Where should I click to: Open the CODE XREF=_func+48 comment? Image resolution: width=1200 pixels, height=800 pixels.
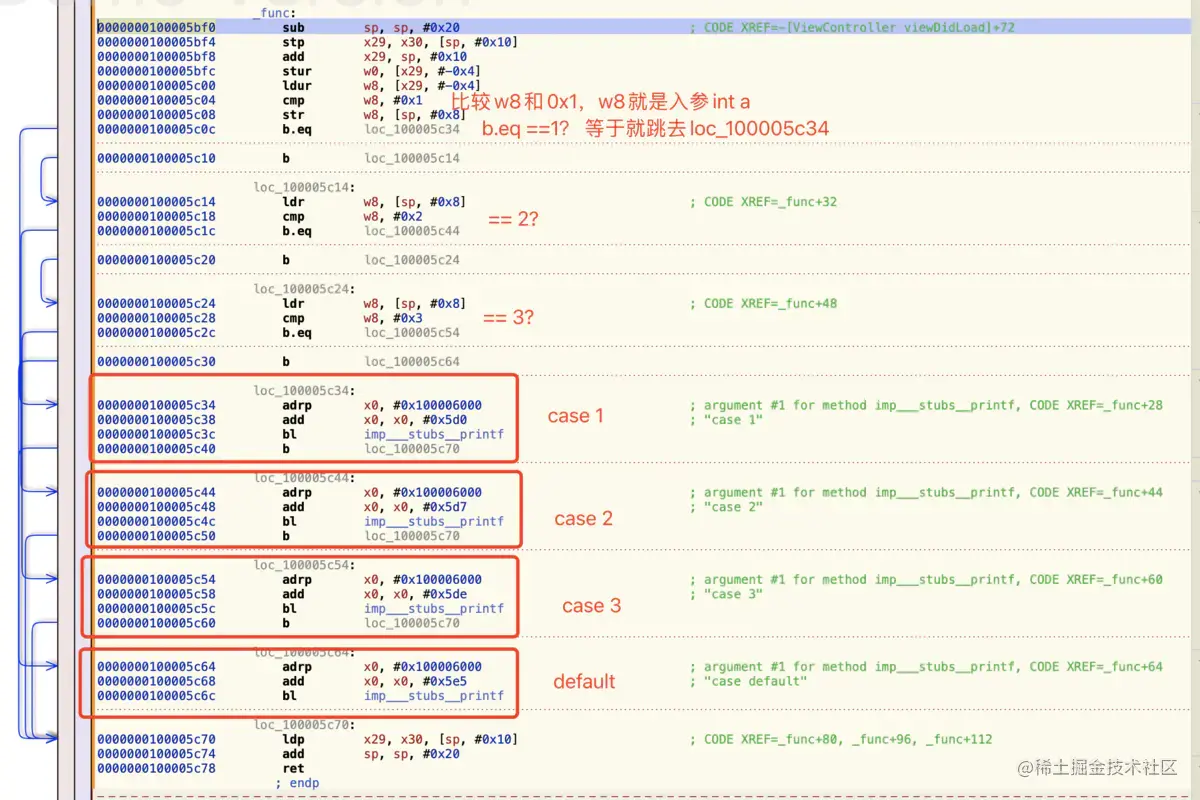[763, 304]
